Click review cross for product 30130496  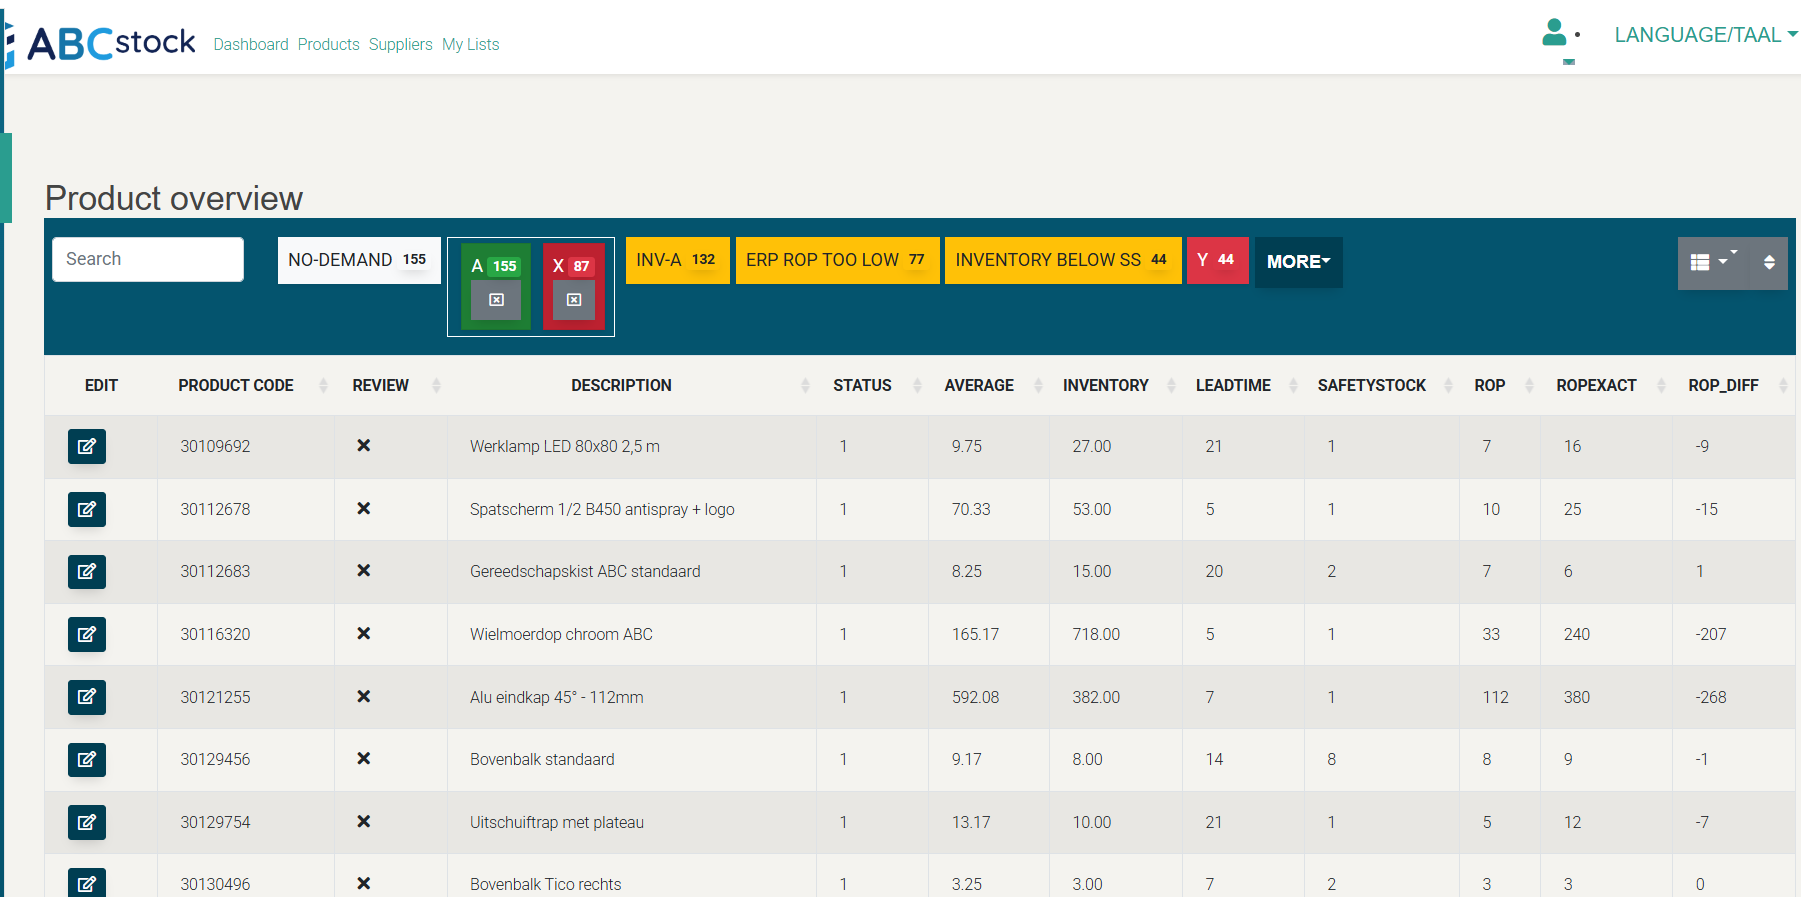pyautogui.click(x=364, y=884)
